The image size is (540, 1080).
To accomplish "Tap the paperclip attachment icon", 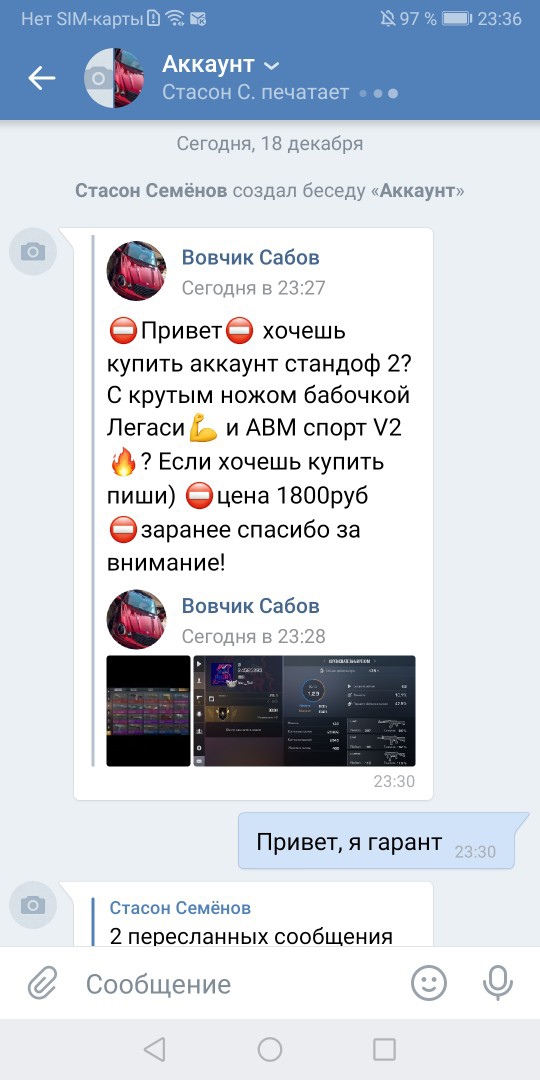I will [x=43, y=984].
